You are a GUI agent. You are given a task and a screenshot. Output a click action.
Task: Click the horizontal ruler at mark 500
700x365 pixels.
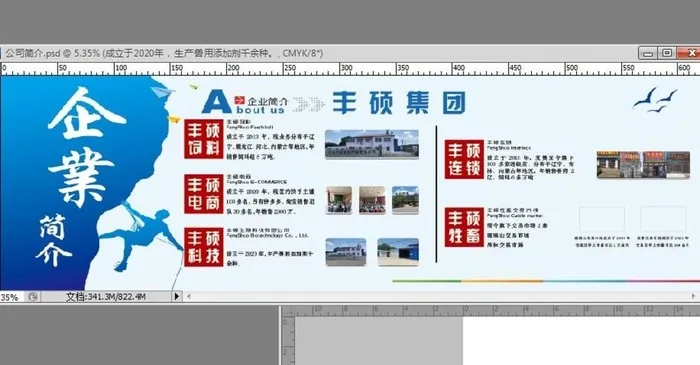(571, 69)
